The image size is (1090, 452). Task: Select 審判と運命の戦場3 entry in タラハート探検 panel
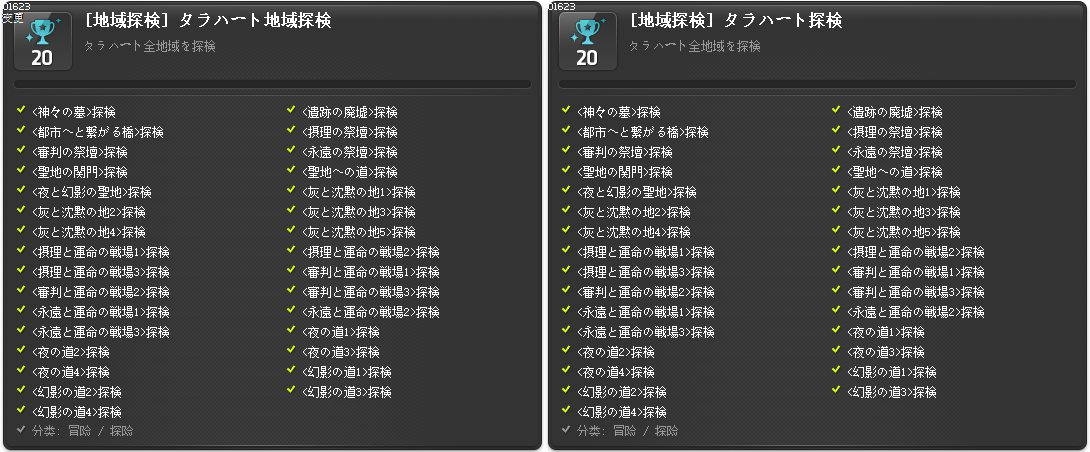[916, 292]
